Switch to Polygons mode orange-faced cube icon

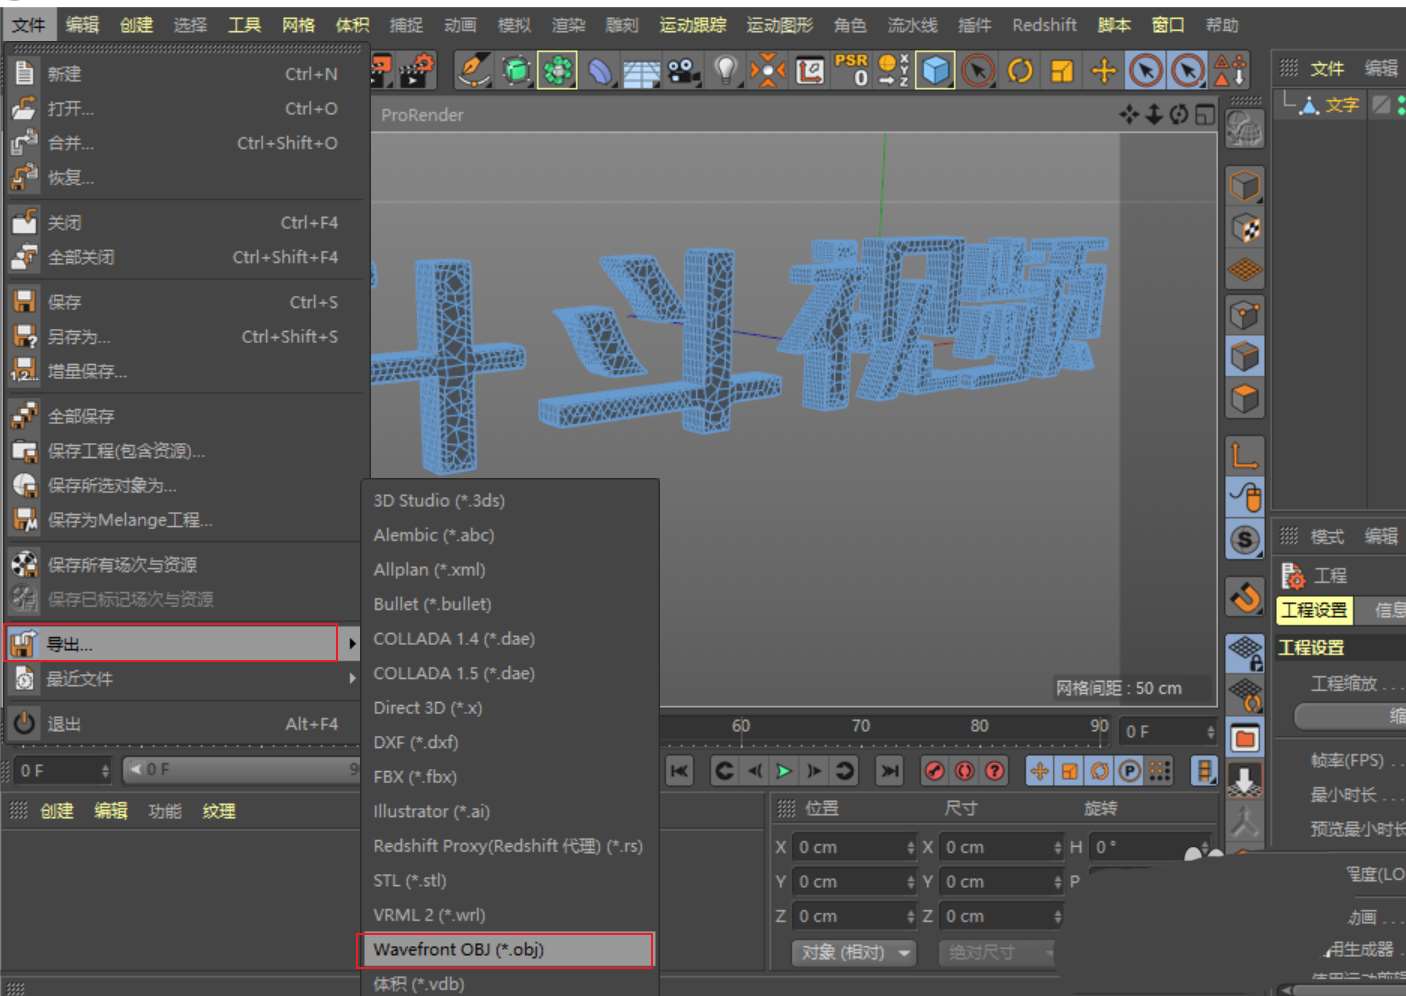pyautogui.click(x=1245, y=399)
